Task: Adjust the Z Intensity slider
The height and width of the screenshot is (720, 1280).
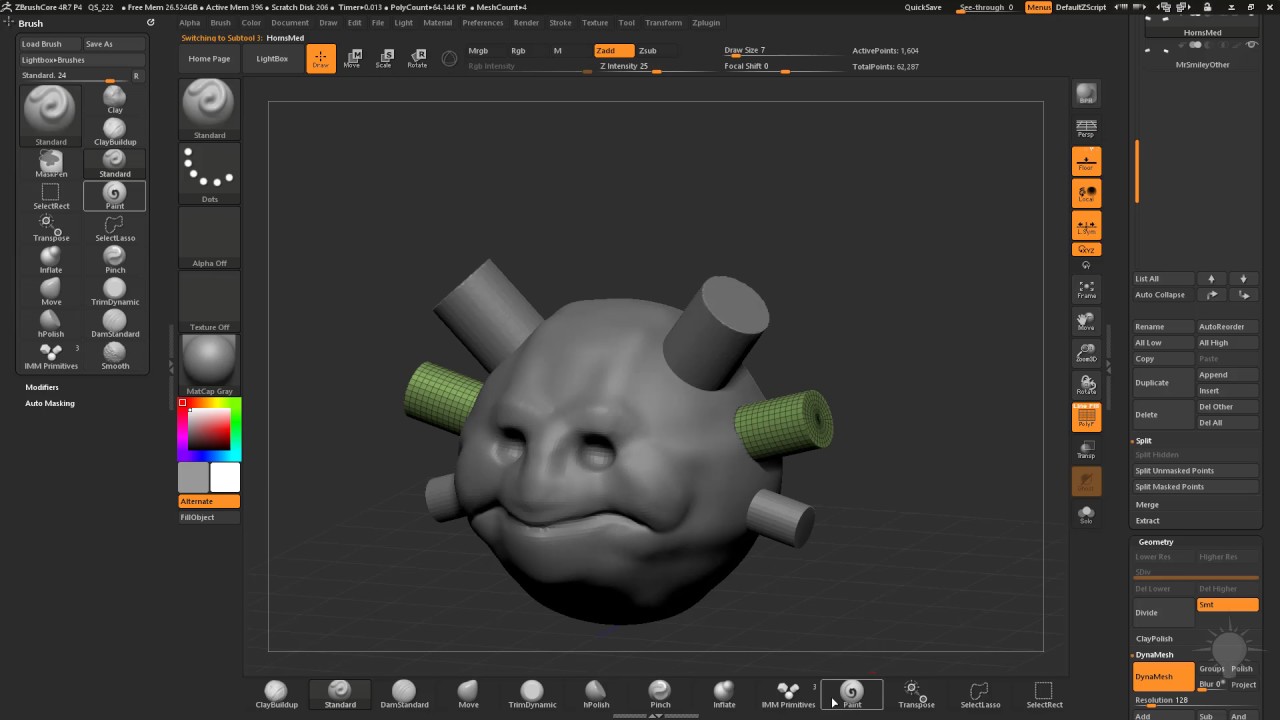Action: (656, 67)
